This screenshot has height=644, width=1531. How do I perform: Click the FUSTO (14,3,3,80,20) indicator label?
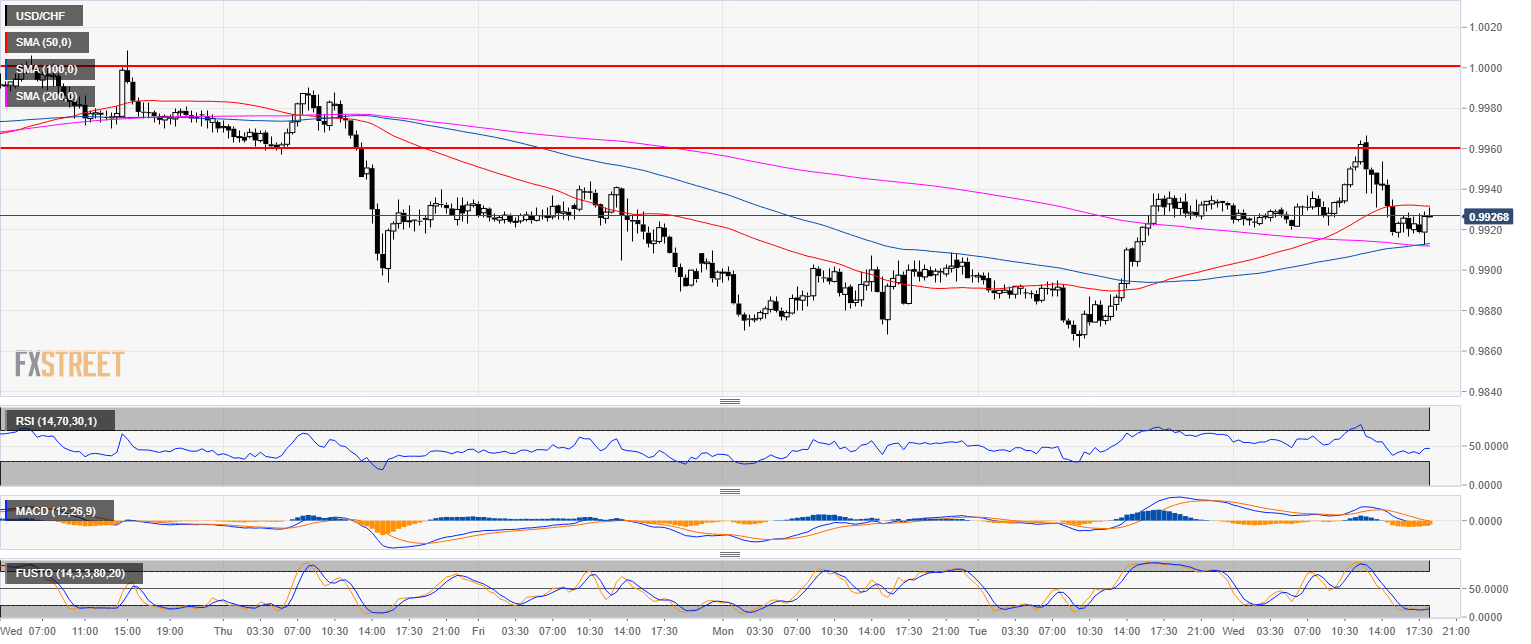[74, 573]
